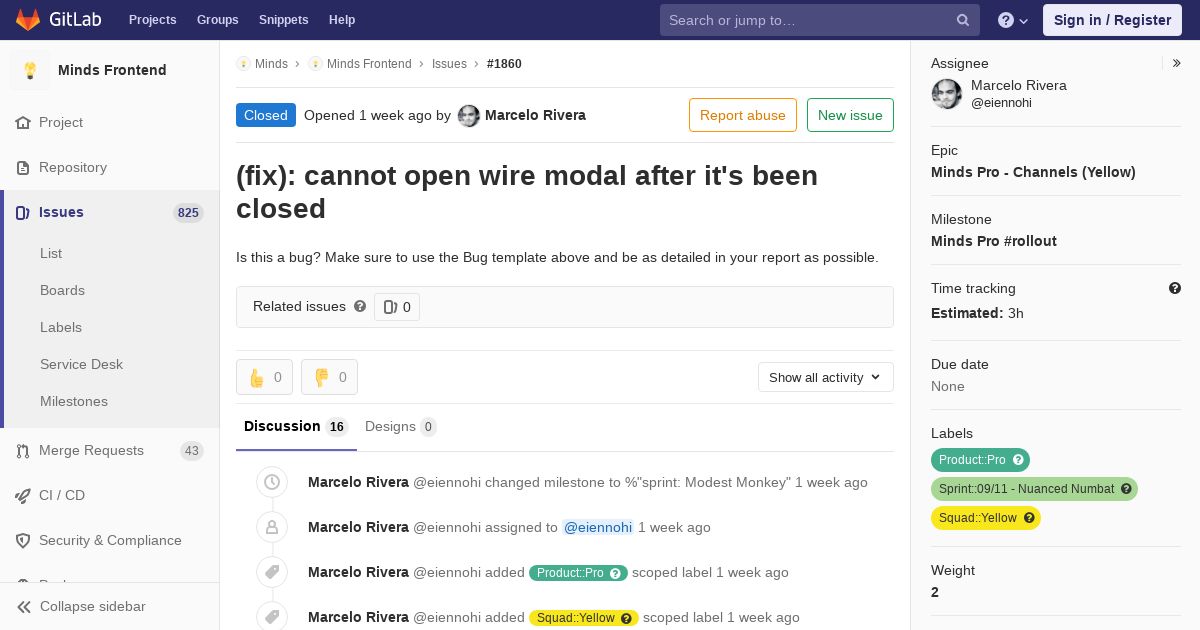
Task: Click the Security & Compliance shield icon
Action: pyautogui.click(x=23, y=540)
